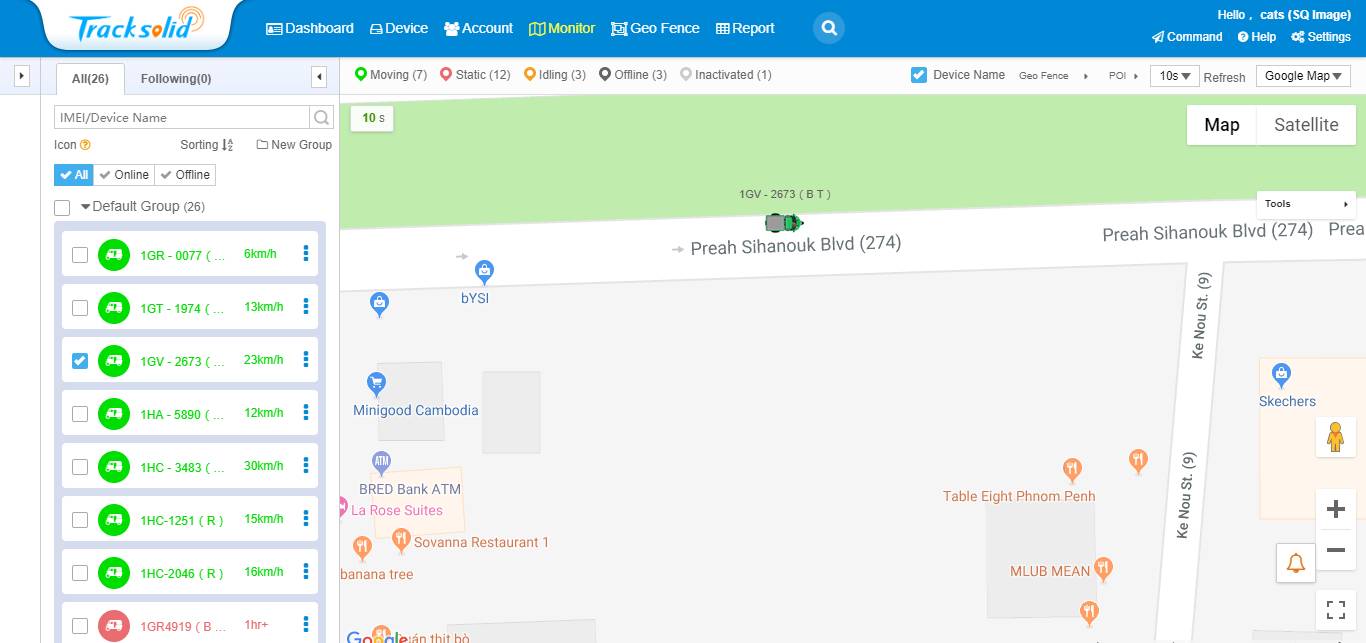Open menu dots for 1HC-1251 ( R )
The image size is (1366, 643).
pos(306,519)
